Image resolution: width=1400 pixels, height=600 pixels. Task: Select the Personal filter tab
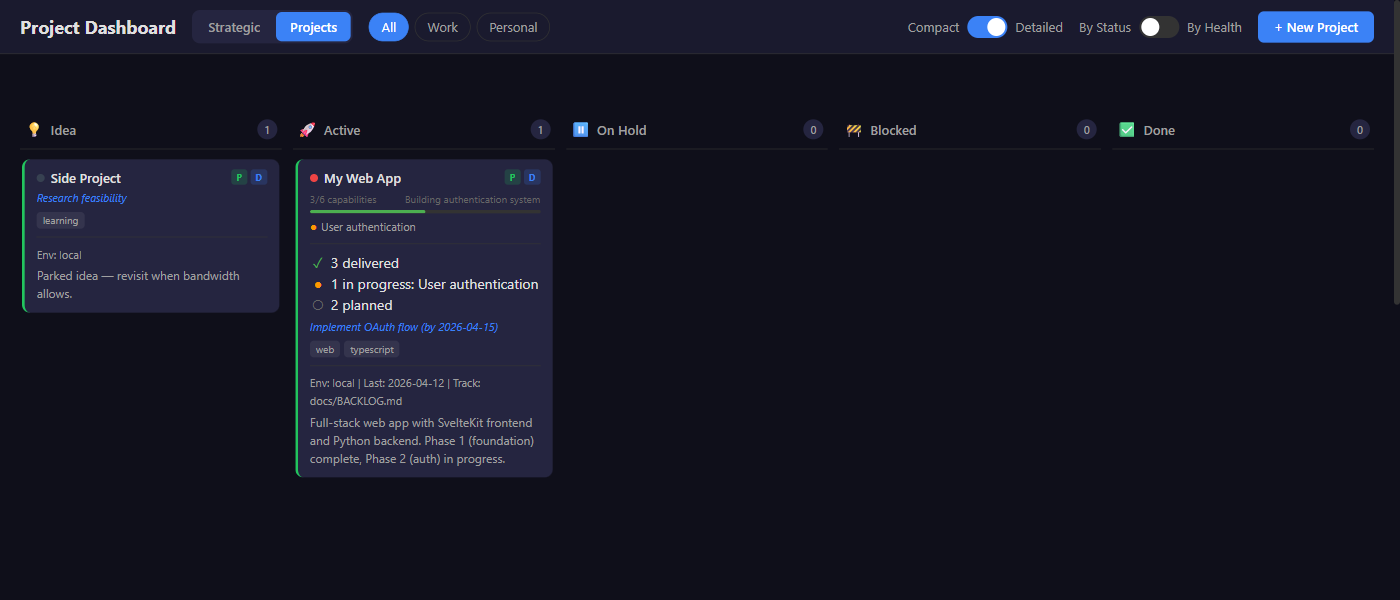pos(513,27)
